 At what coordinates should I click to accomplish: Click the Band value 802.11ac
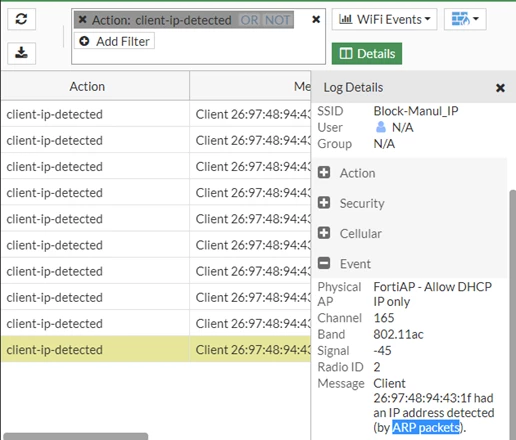click(398, 334)
